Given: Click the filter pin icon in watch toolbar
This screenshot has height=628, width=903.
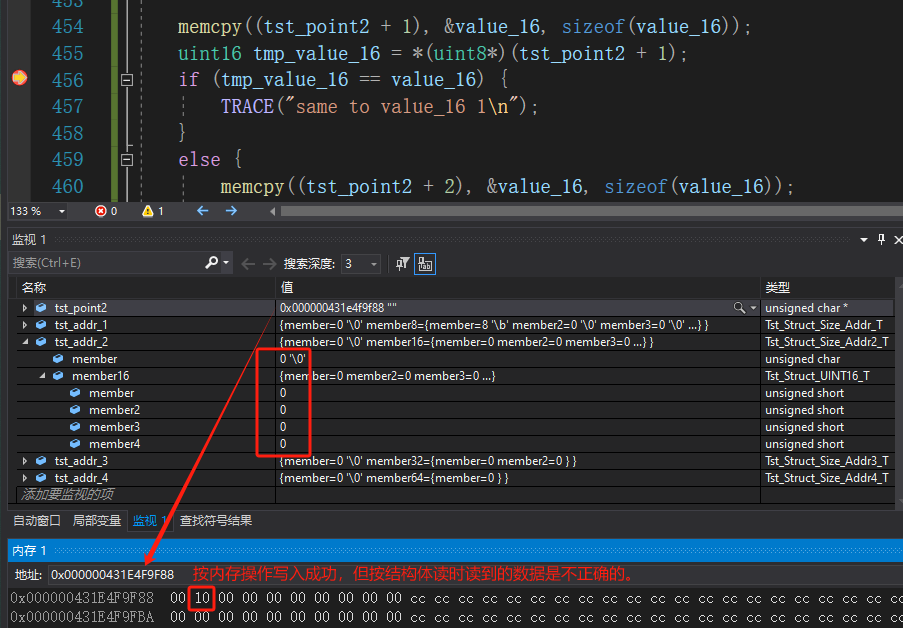Looking at the screenshot, I should [x=402, y=264].
